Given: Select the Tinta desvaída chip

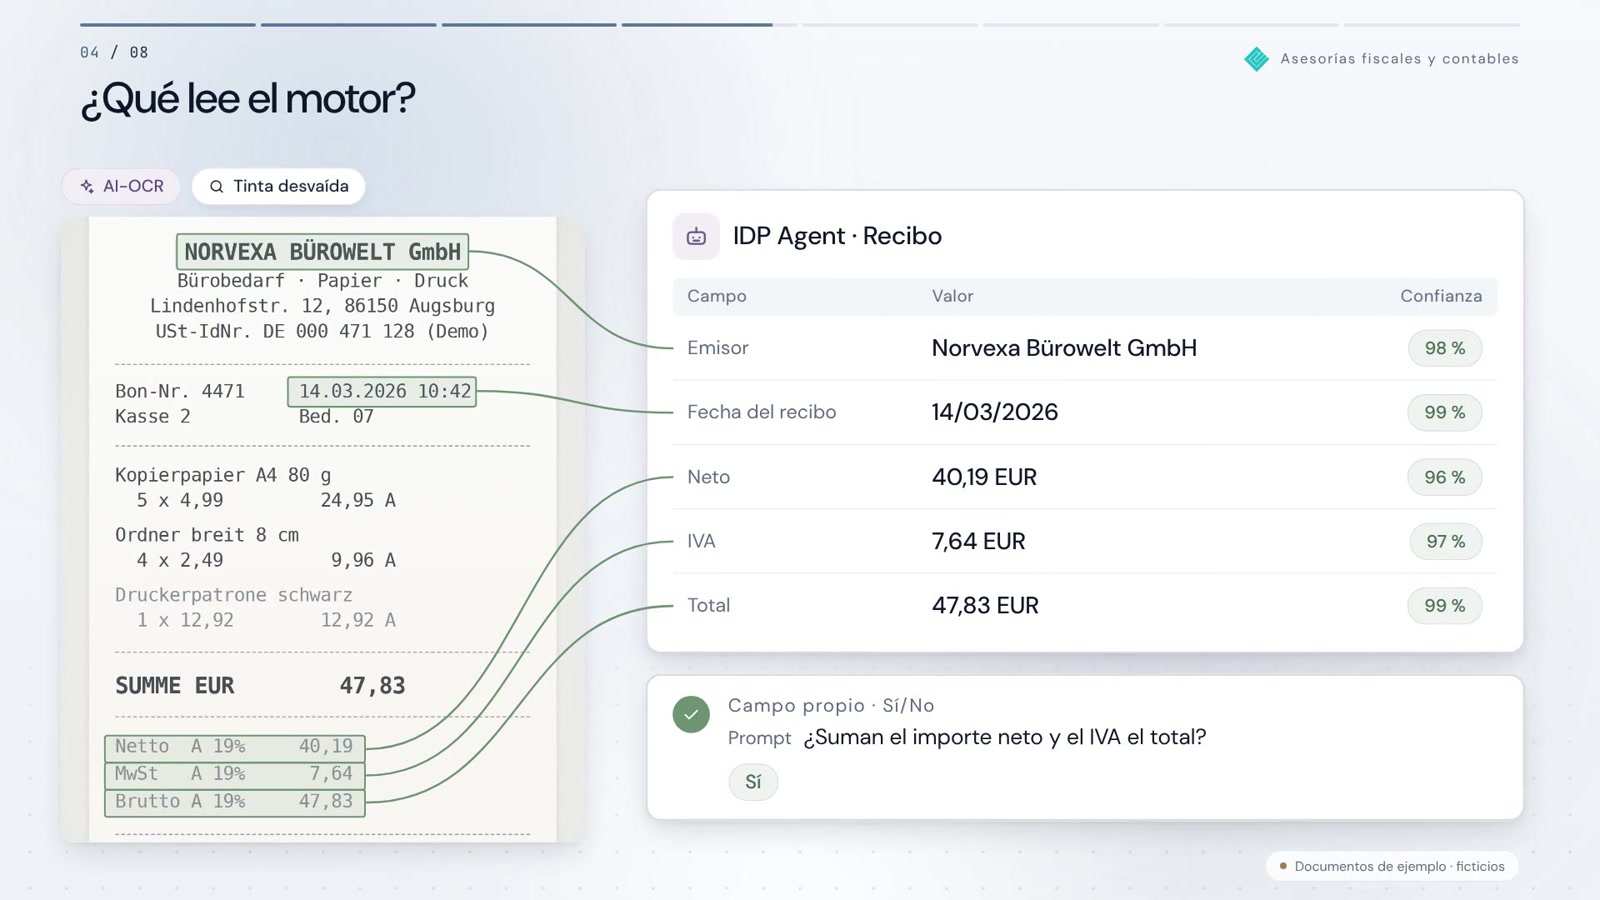Looking at the screenshot, I should tap(278, 186).
